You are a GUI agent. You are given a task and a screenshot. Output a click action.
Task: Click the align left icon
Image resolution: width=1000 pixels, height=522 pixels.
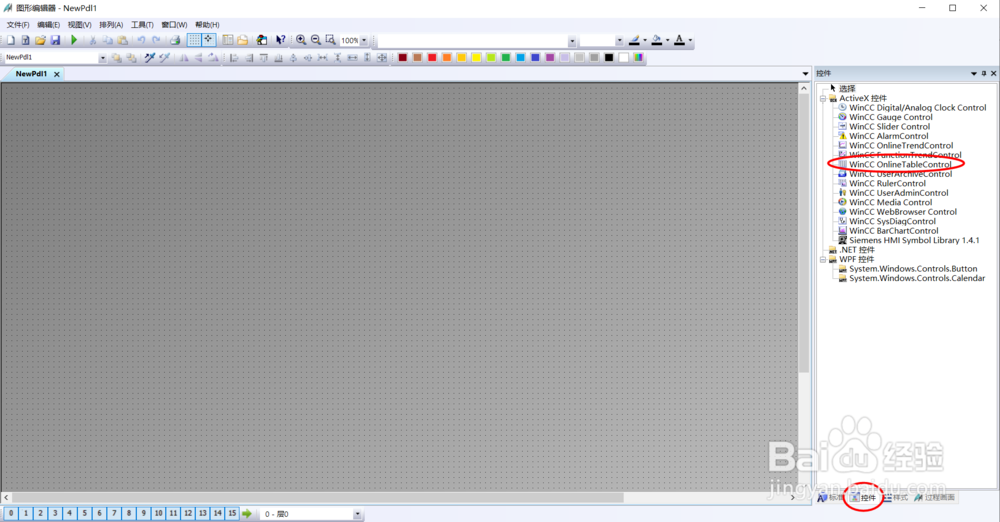(x=234, y=57)
